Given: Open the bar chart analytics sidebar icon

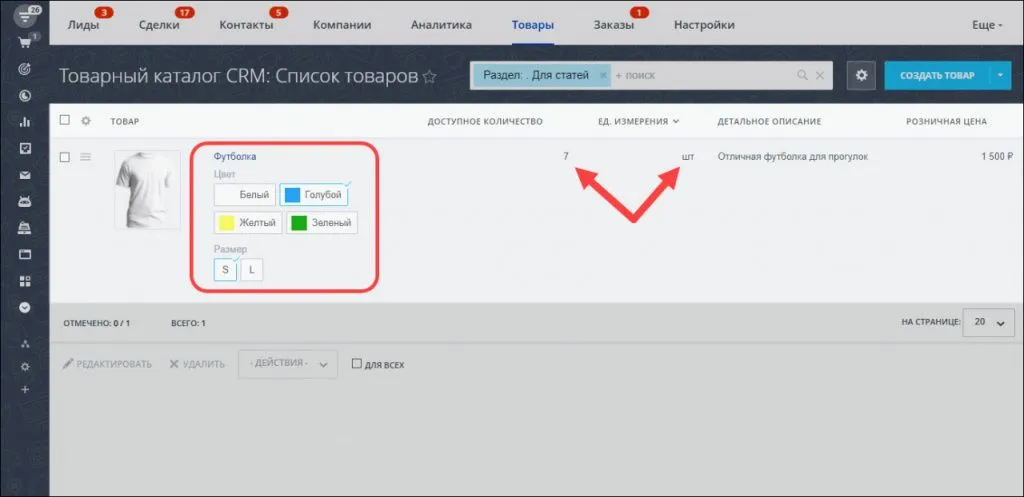Looking at the screenshot, I should 24,122.
